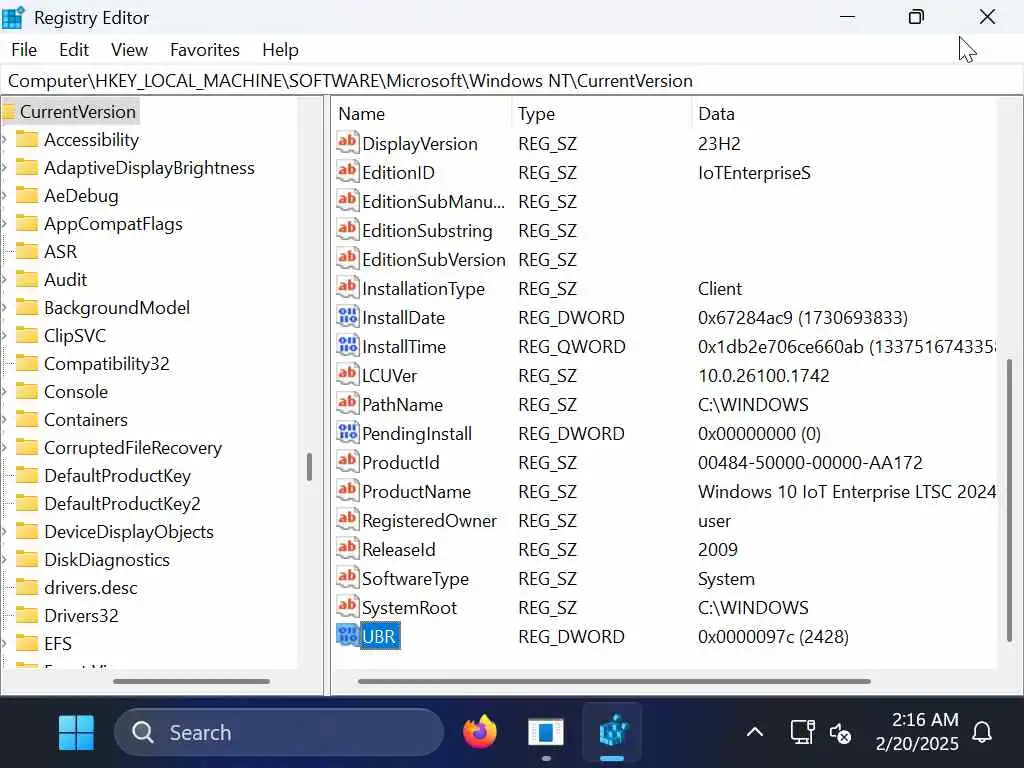Select the DiskDiagnostics key
Image resolution: width=1024 pixels, height=768 pixels.
(x=107, y=560)
